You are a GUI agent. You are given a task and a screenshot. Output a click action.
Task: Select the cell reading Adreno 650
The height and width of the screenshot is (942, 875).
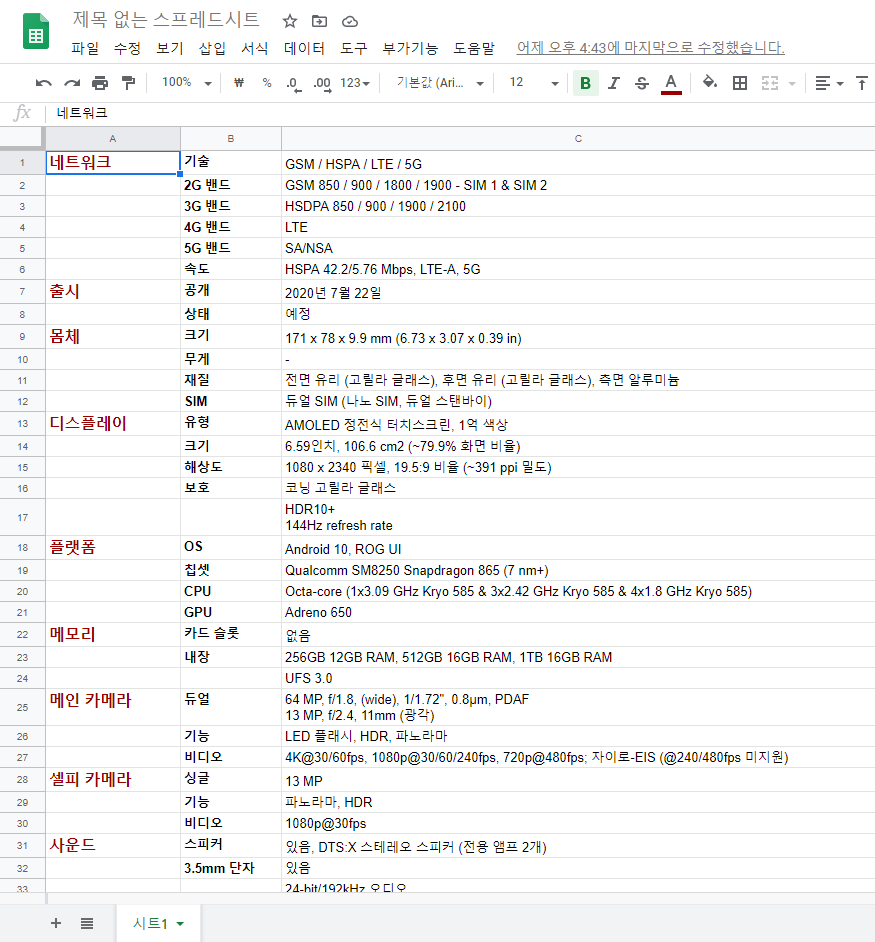(x=578, y=612)
